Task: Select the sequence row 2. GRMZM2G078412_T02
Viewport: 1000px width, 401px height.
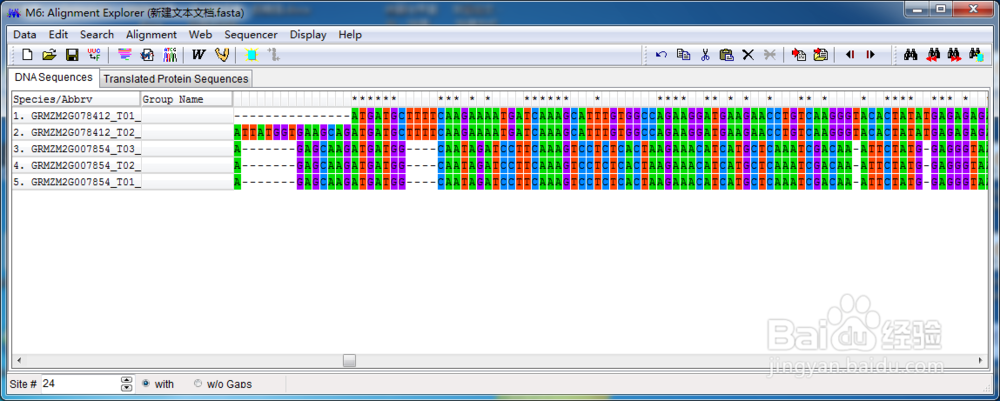Action: (x=76, y=132)
